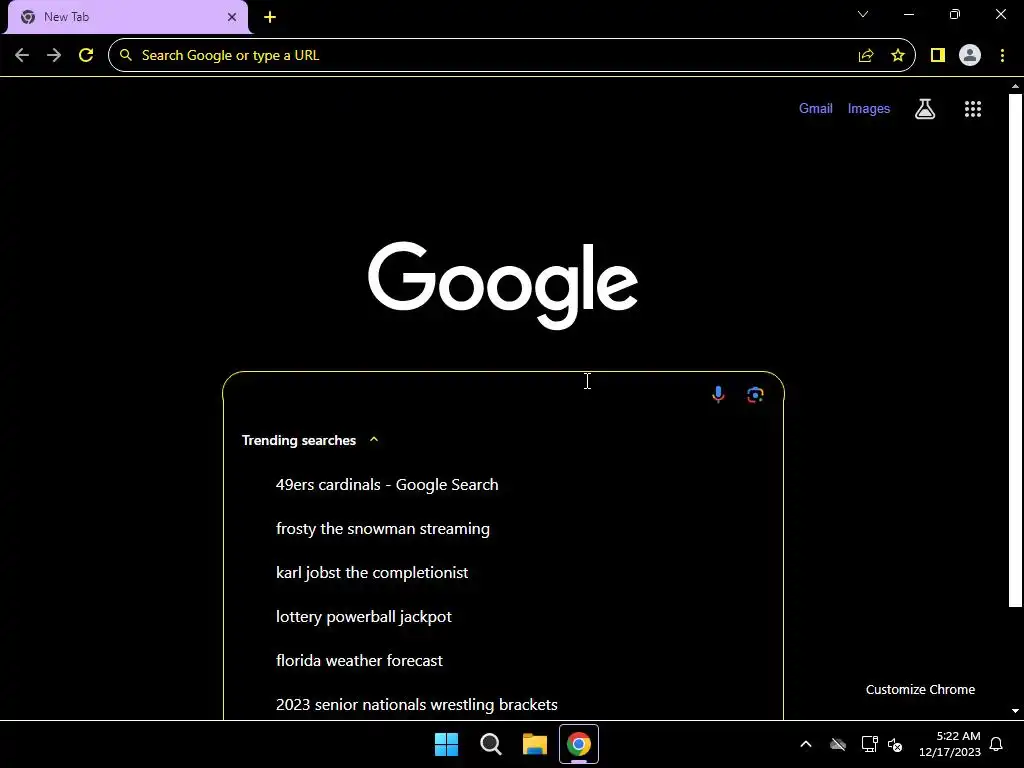Open Search Labs flask icon
This screenshot has width=1024, height=768.
[x=925, y=109]
